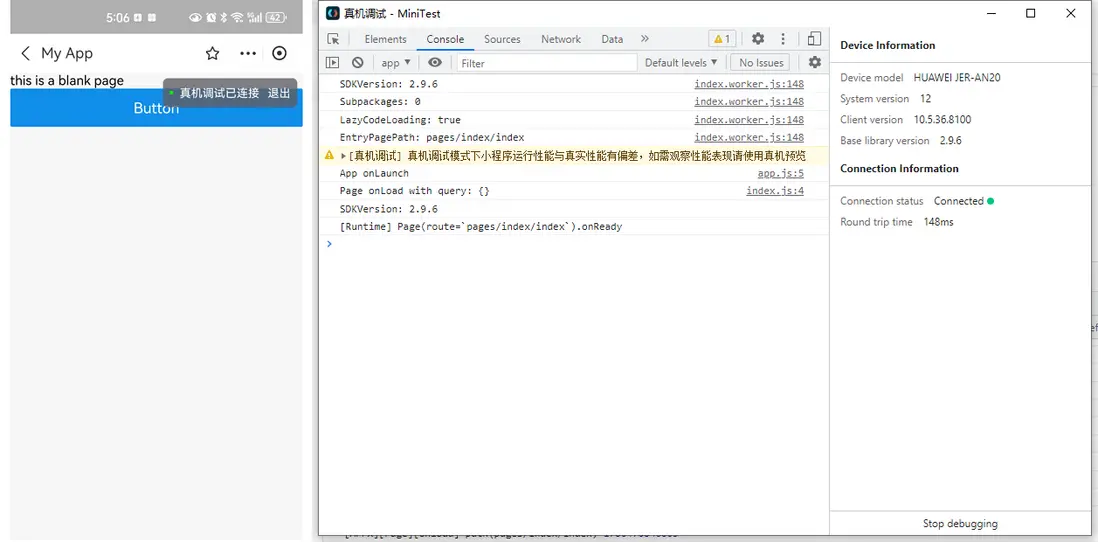Viewport: 1098px width, 542px height.
Task: Select the device model value HUAWEI JER-AN20
Action: point(957,78)
